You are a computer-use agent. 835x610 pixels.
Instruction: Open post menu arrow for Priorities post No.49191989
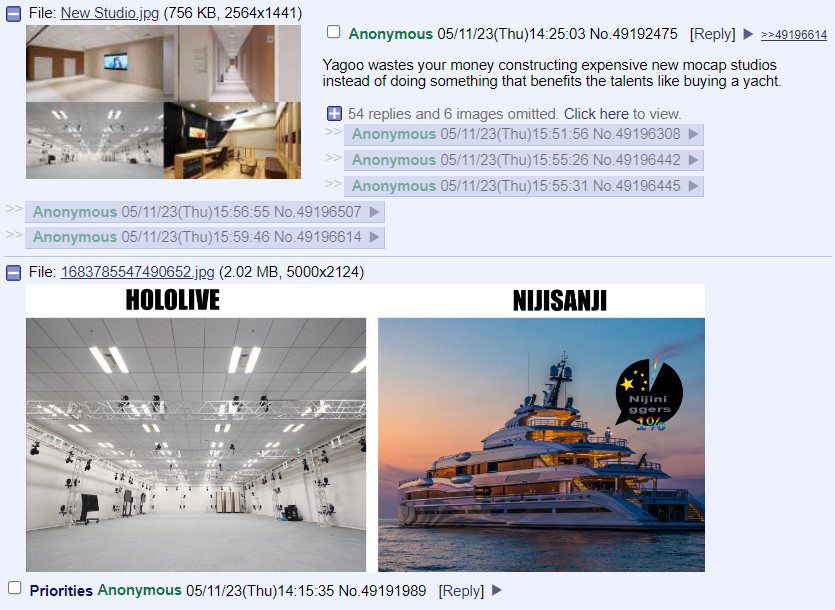coord(496,590)
